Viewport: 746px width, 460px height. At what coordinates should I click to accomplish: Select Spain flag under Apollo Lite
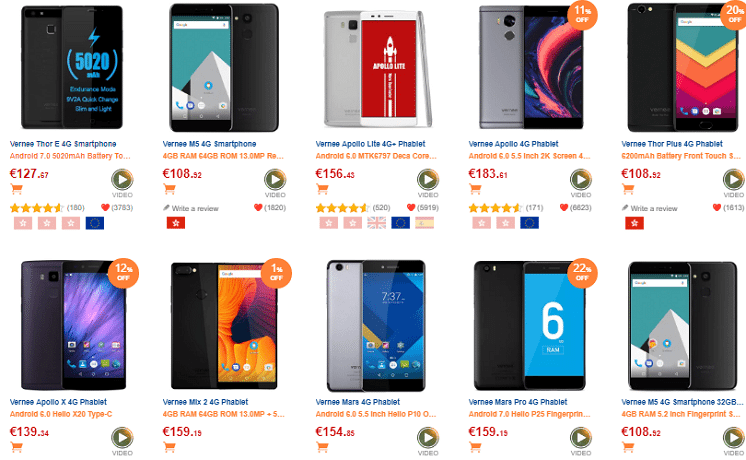click(424, 223)
